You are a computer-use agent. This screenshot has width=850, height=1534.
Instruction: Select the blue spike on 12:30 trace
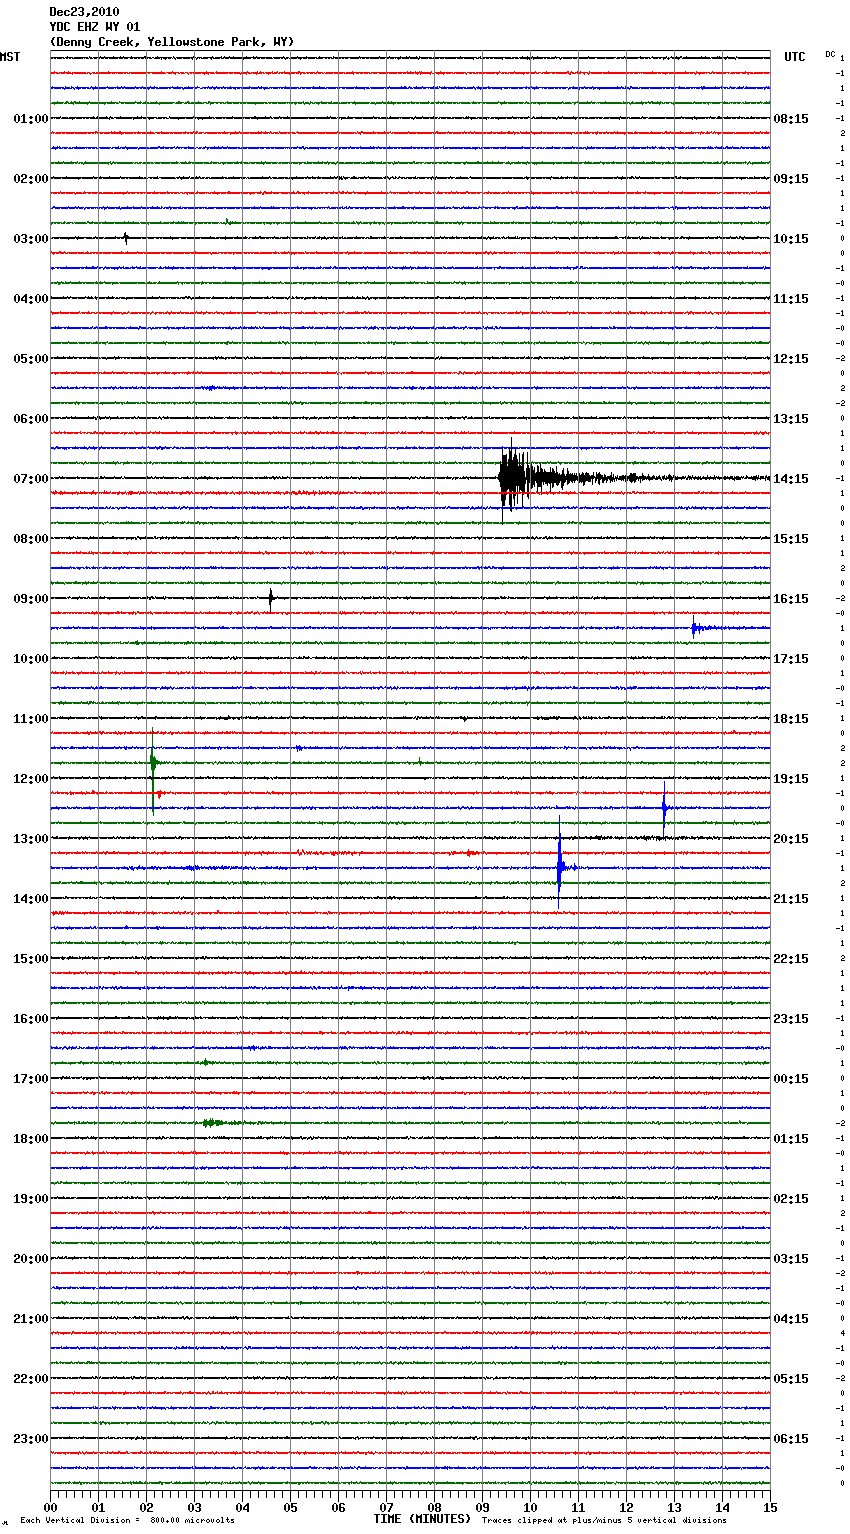(664, 808)
